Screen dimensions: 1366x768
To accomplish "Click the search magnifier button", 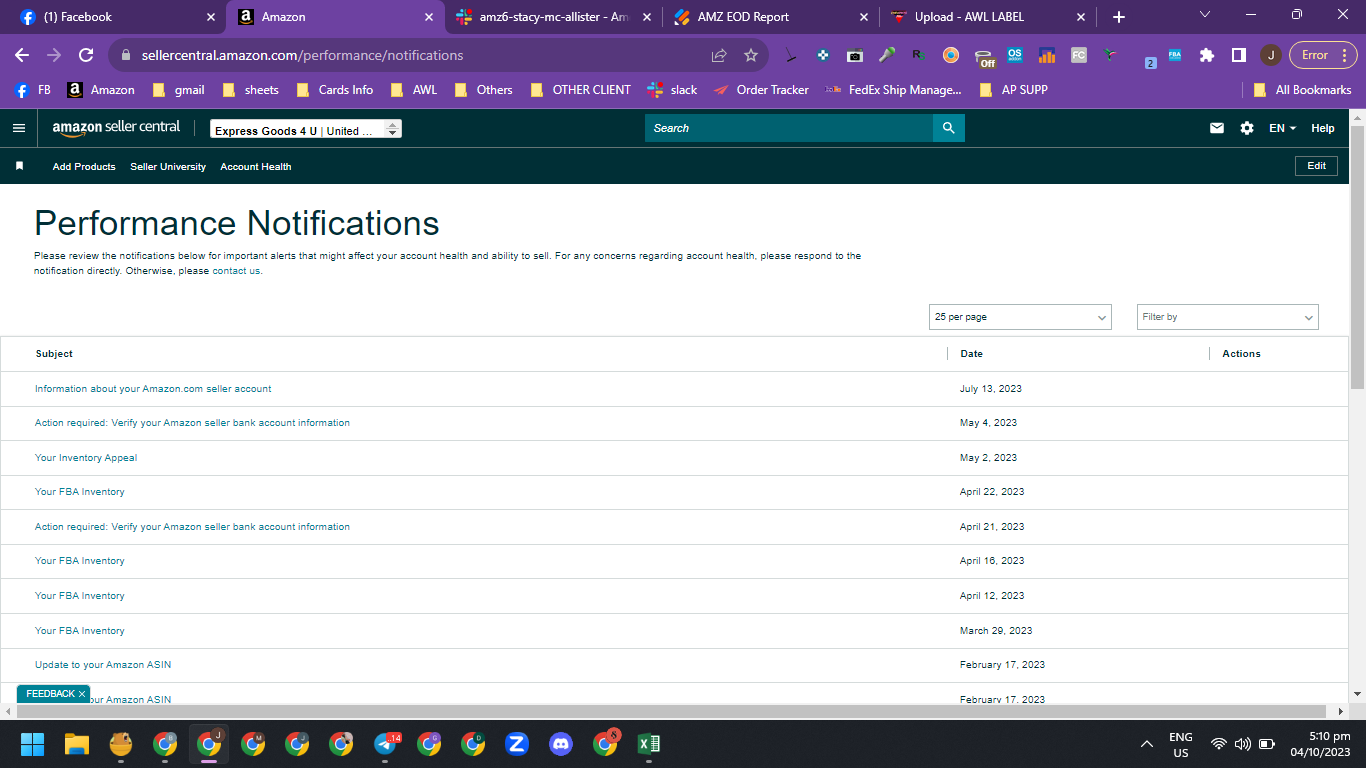I will click(948, 128).
